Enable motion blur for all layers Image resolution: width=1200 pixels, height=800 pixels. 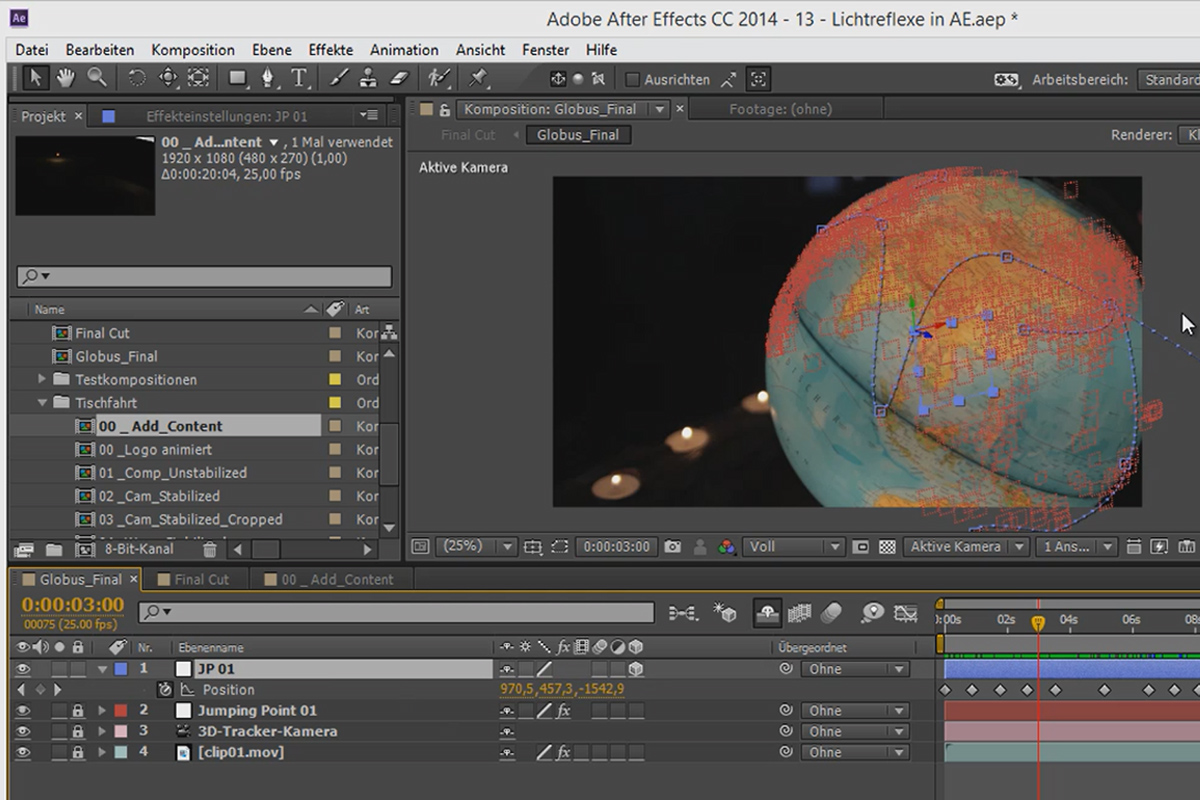[x=832, y=612]
